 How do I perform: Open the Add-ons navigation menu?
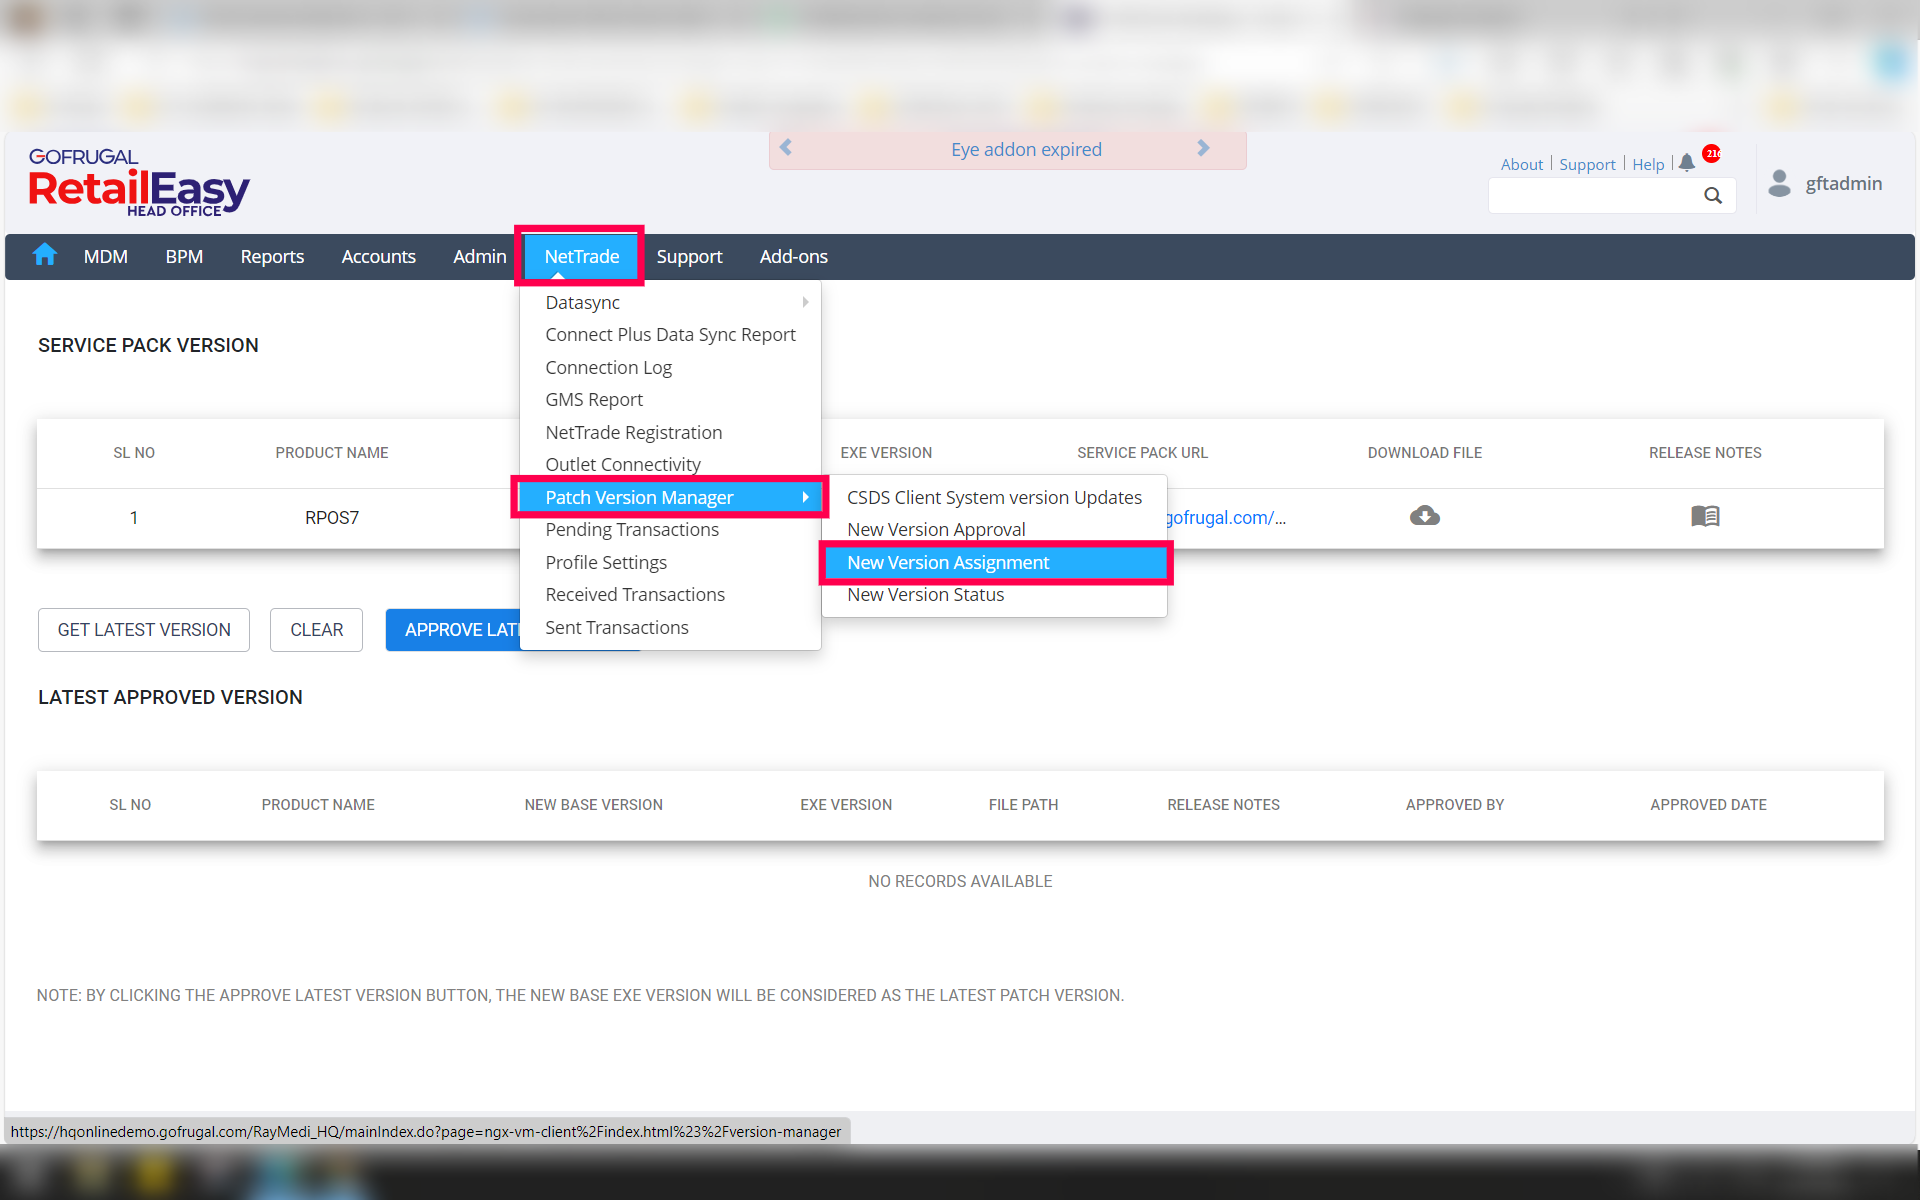(793, 257)
